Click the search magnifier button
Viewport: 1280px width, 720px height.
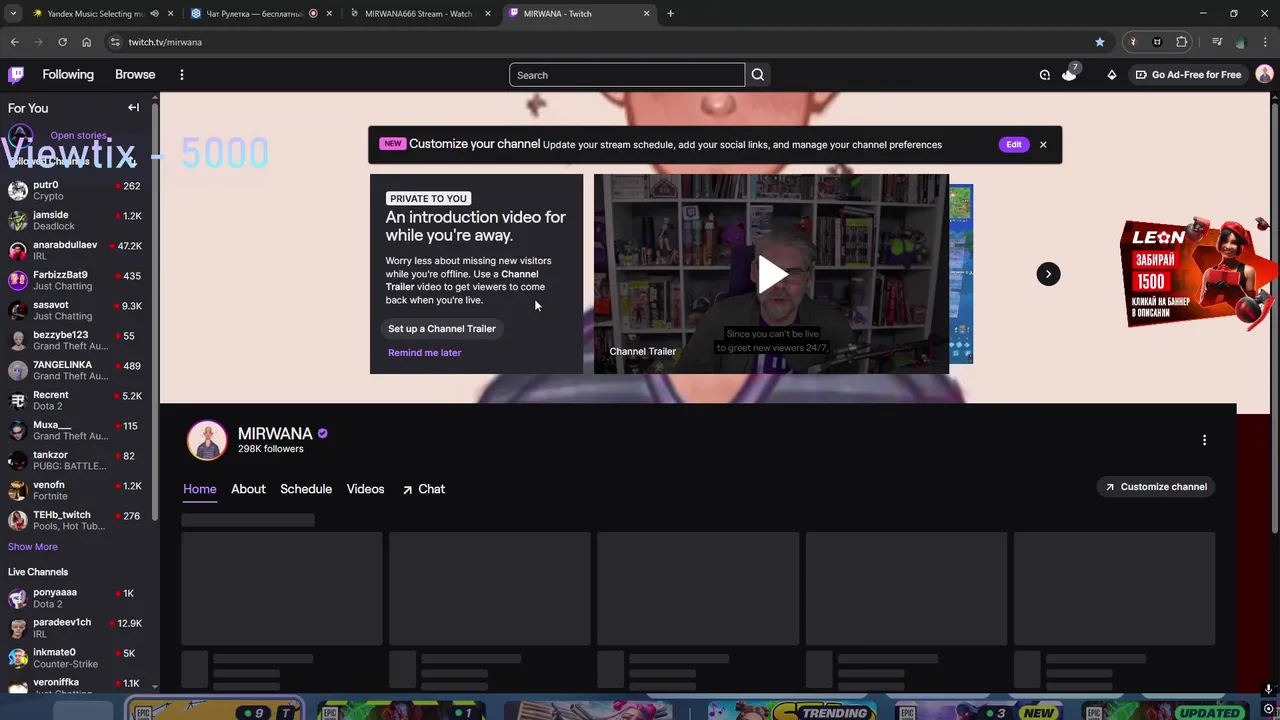click(x=758, y=75)
